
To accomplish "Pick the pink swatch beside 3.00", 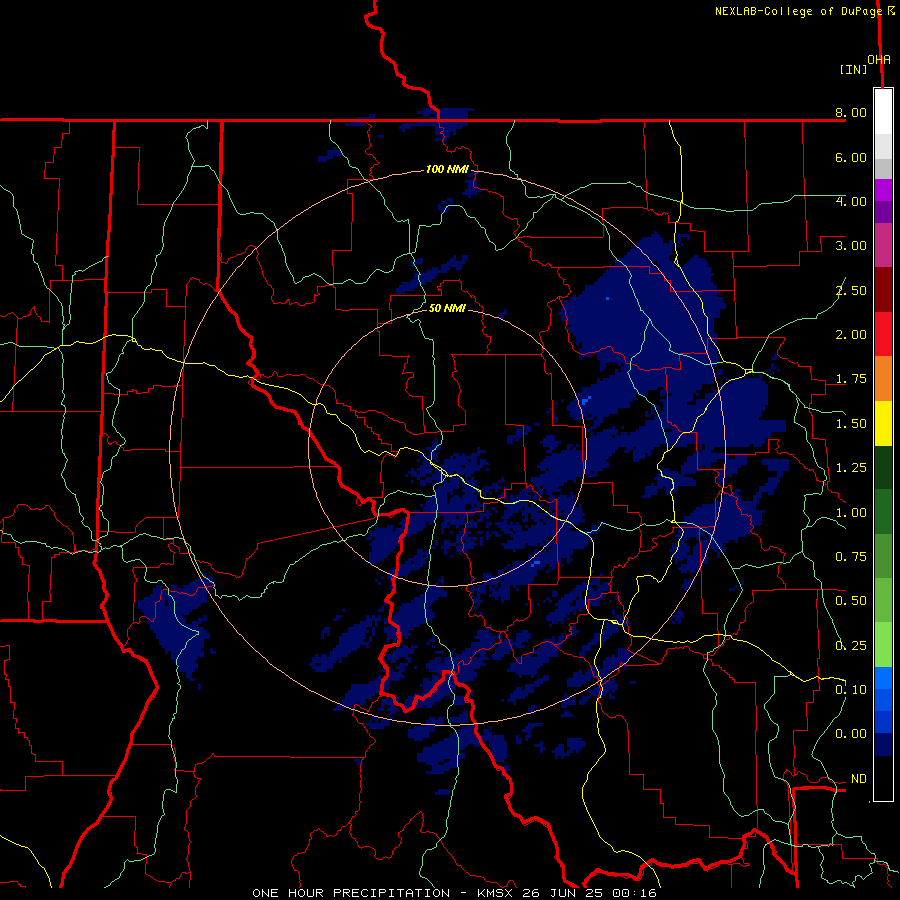I will (883, 246).
